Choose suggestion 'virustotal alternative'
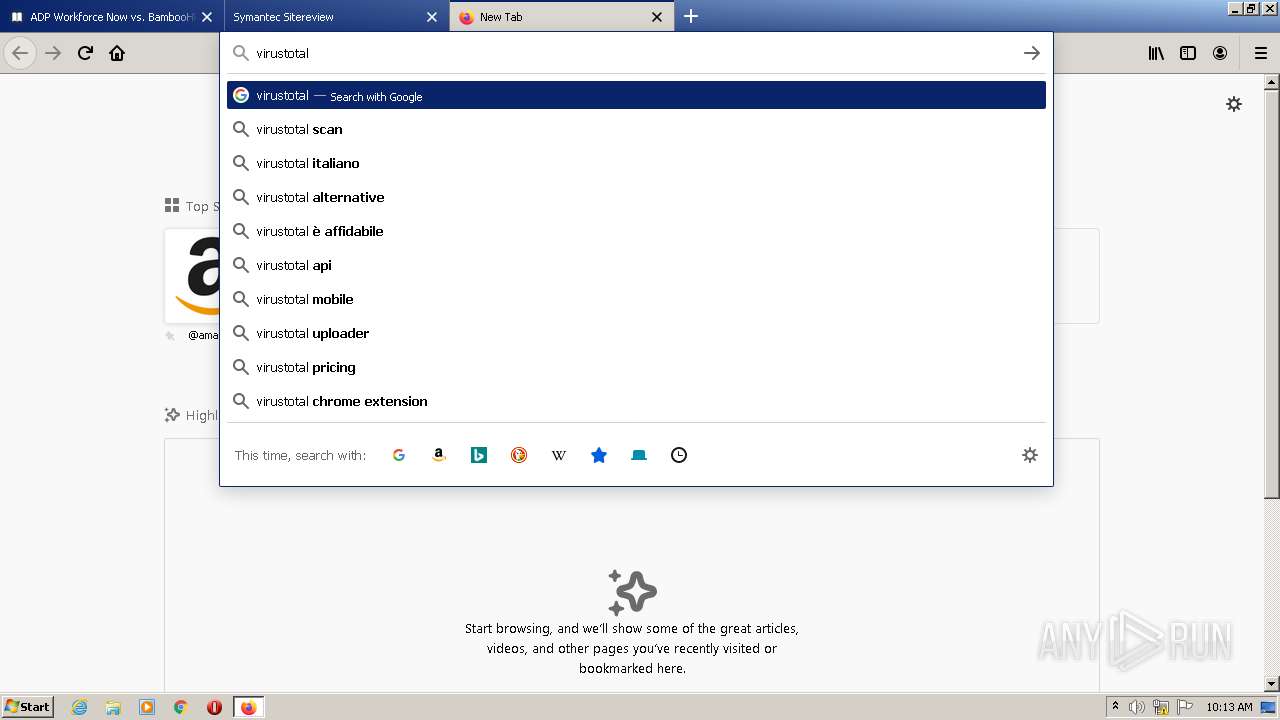The height and width of the screenshot is (720, 1280). tap(636, 197)
